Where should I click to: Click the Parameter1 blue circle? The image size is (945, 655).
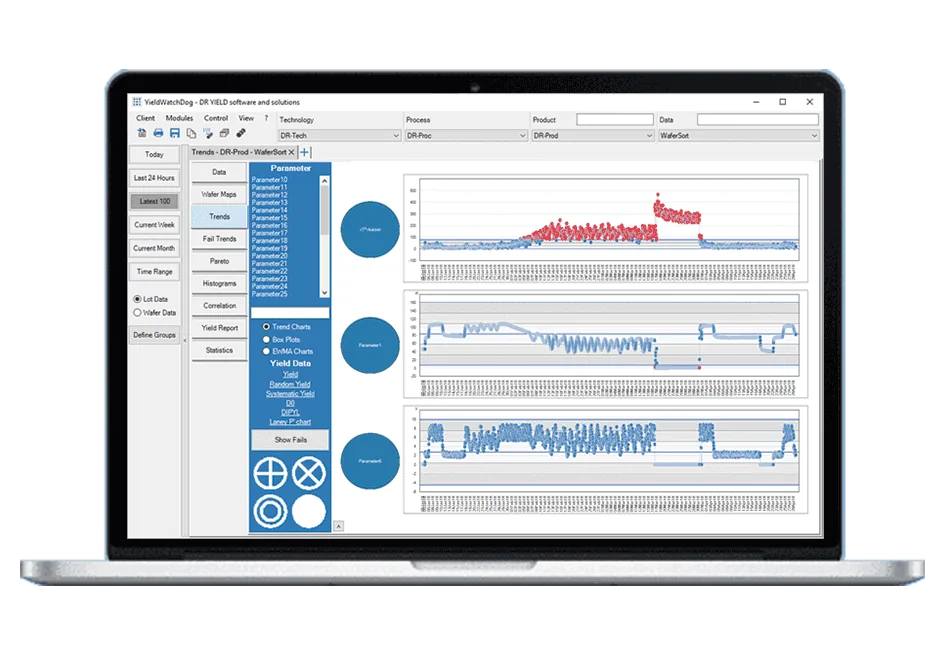click(x=370, y=345)
